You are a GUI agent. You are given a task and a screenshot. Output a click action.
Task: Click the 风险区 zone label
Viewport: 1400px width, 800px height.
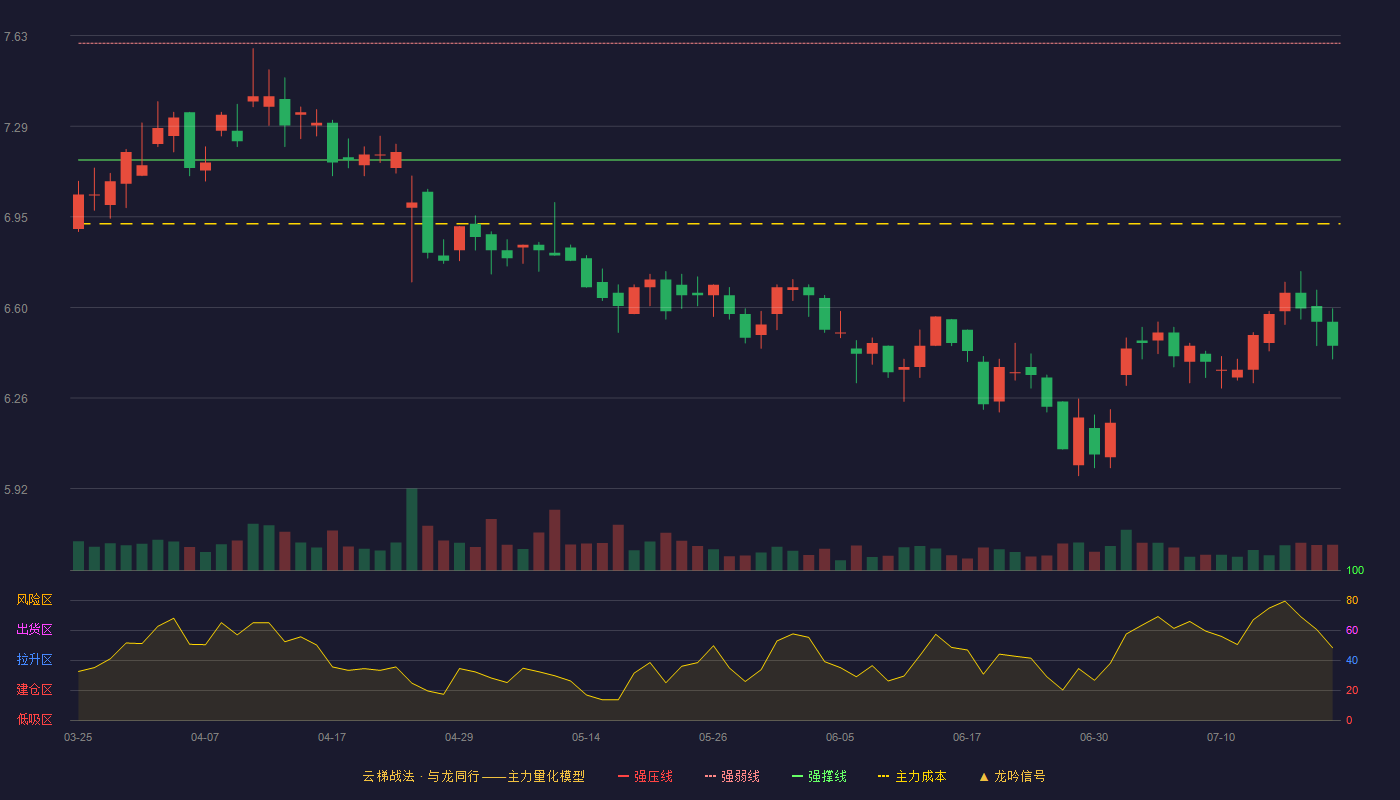tap(34, 600)
